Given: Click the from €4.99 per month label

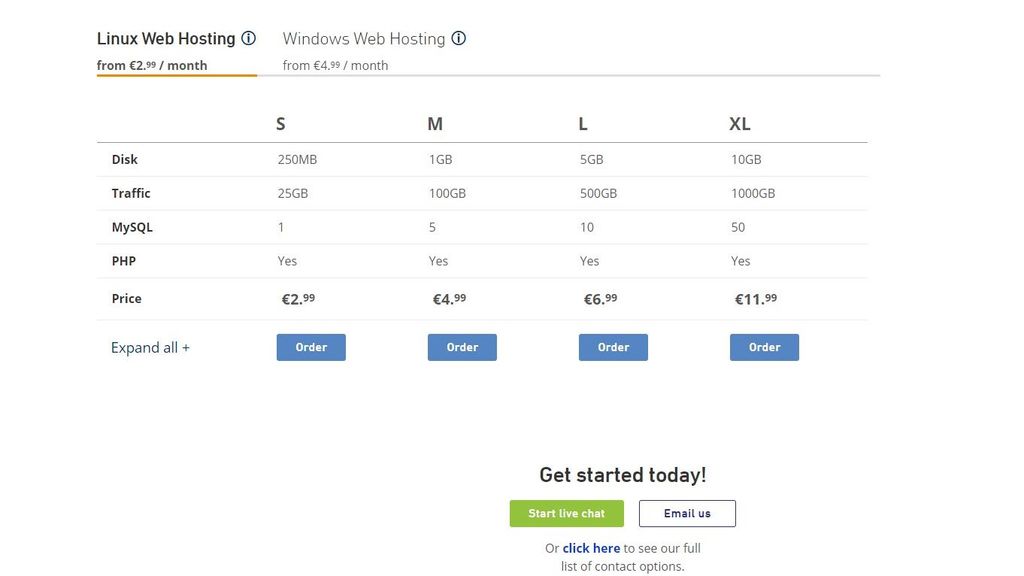Looking at the screenshot, I should click(337, 64).
